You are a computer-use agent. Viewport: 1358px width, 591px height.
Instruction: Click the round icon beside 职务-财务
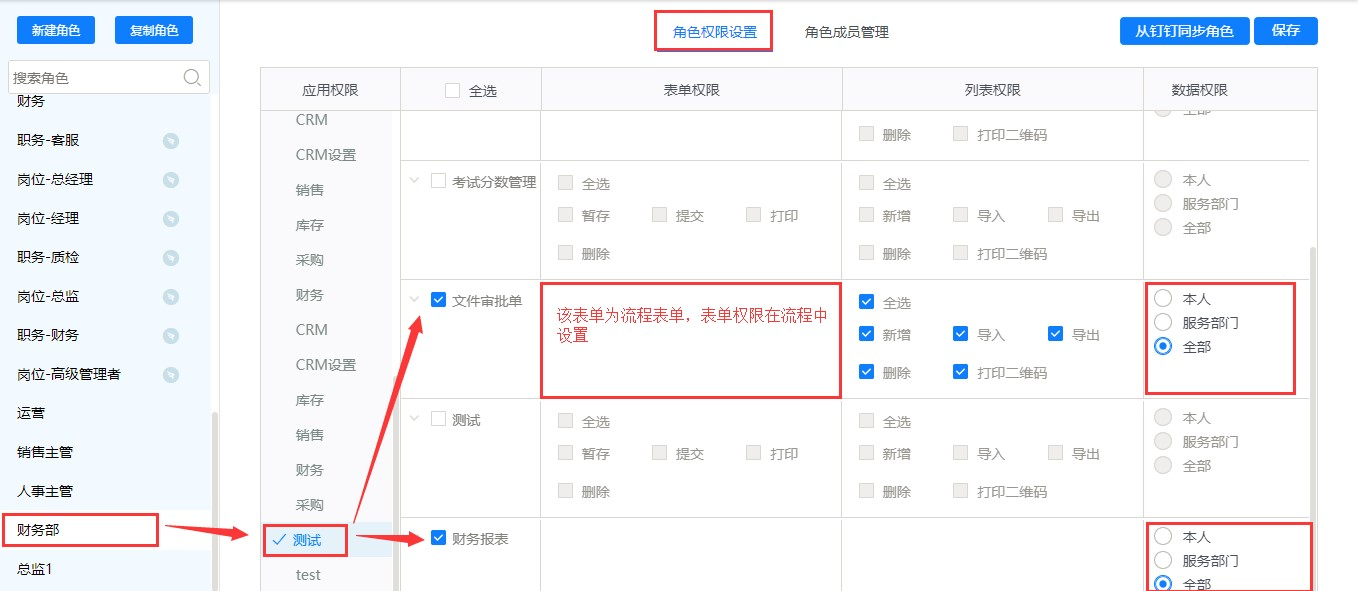171,336
